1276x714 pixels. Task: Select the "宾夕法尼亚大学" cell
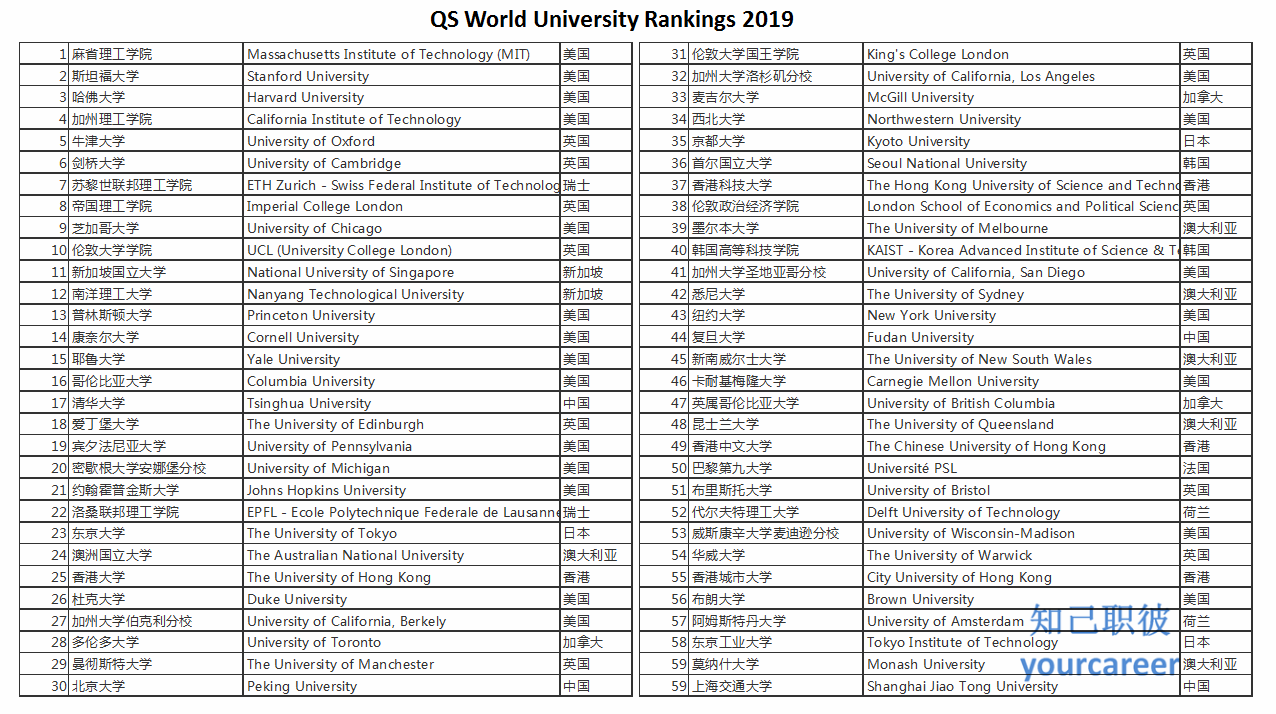(x=156, y=446)
